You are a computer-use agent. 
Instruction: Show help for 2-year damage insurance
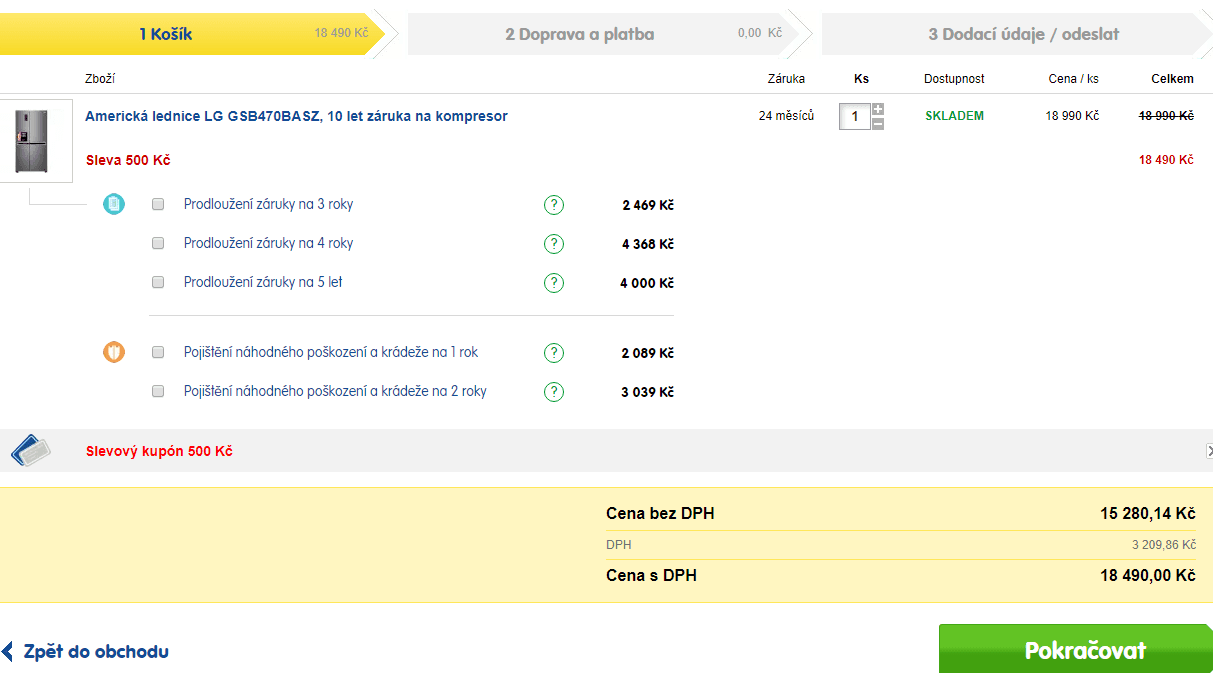(554, 392)
